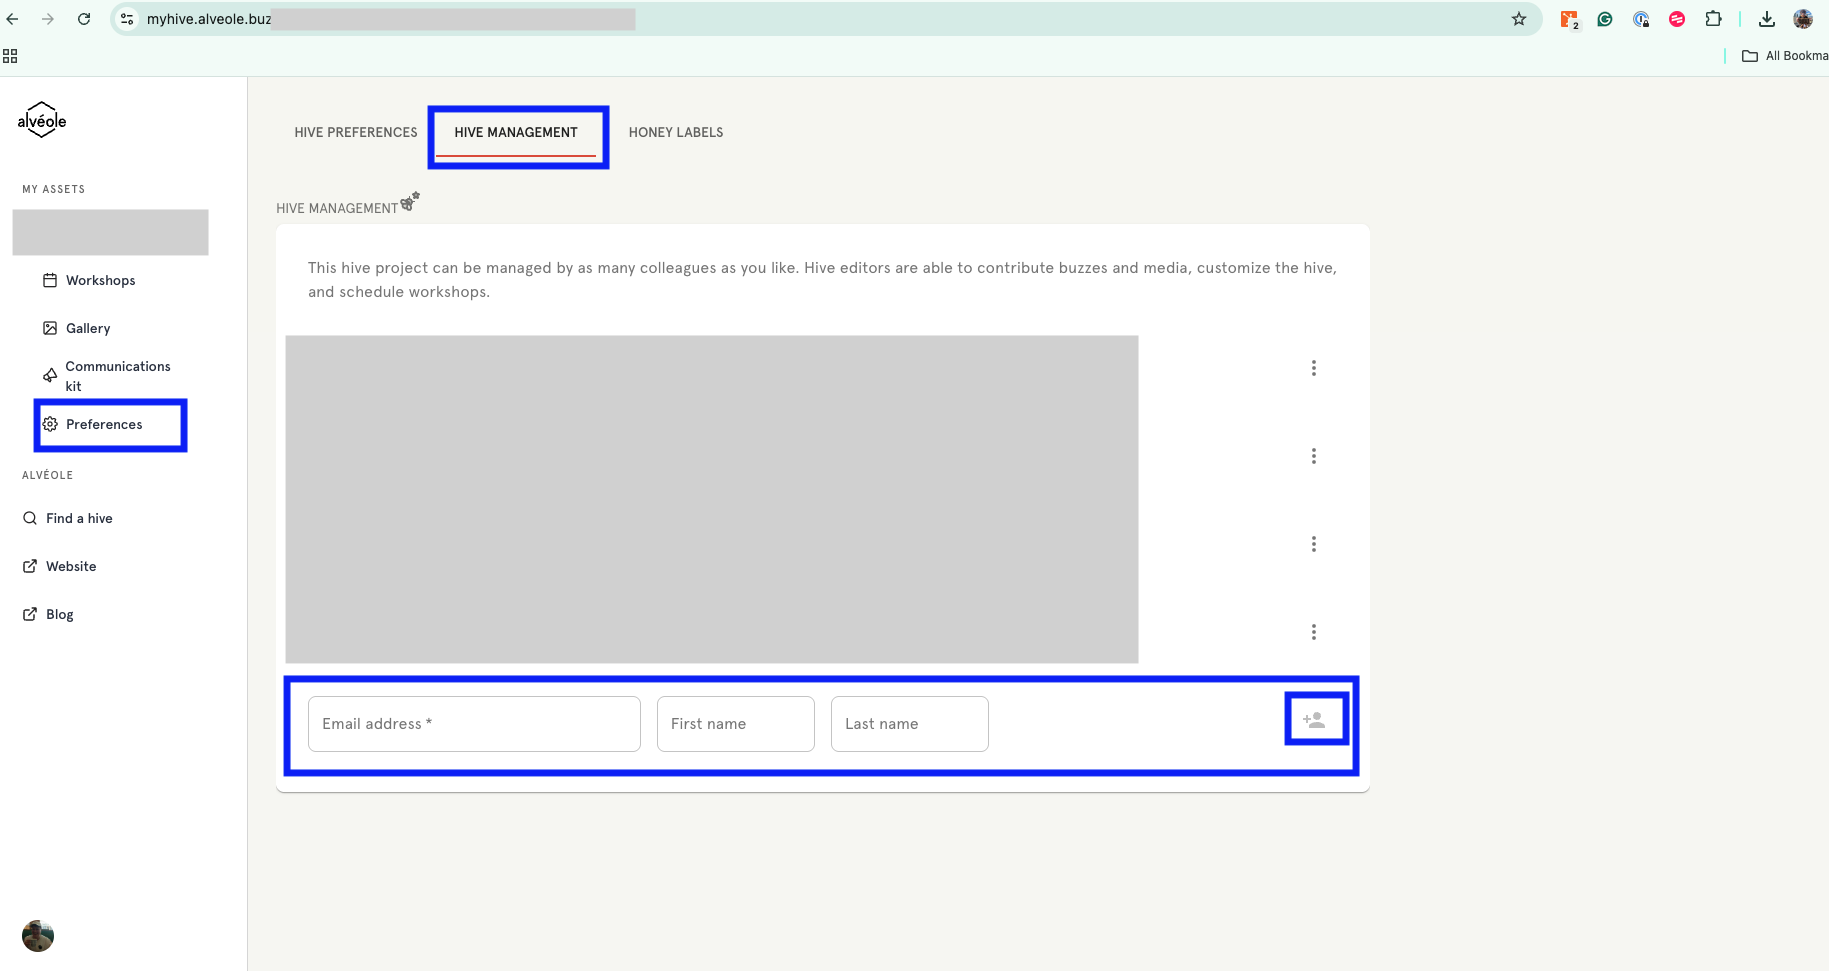
Task: Go forward to the next page
Action: coord(48,19)
